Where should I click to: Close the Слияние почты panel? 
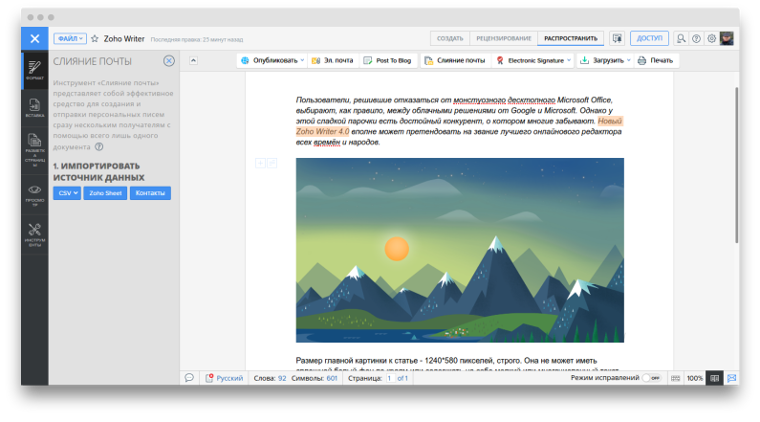pyautogui.click(x=169, y=61)
